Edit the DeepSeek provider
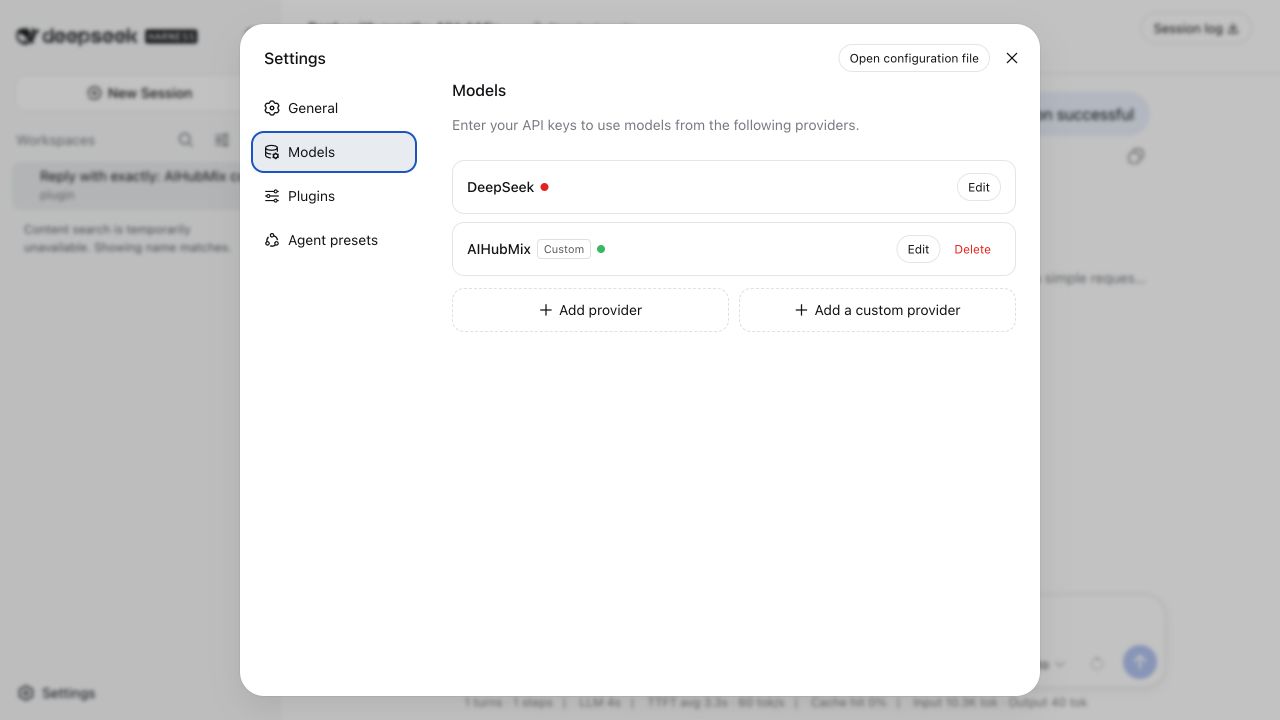Screen dimensions: 1280x720 [x=979, y=187]
